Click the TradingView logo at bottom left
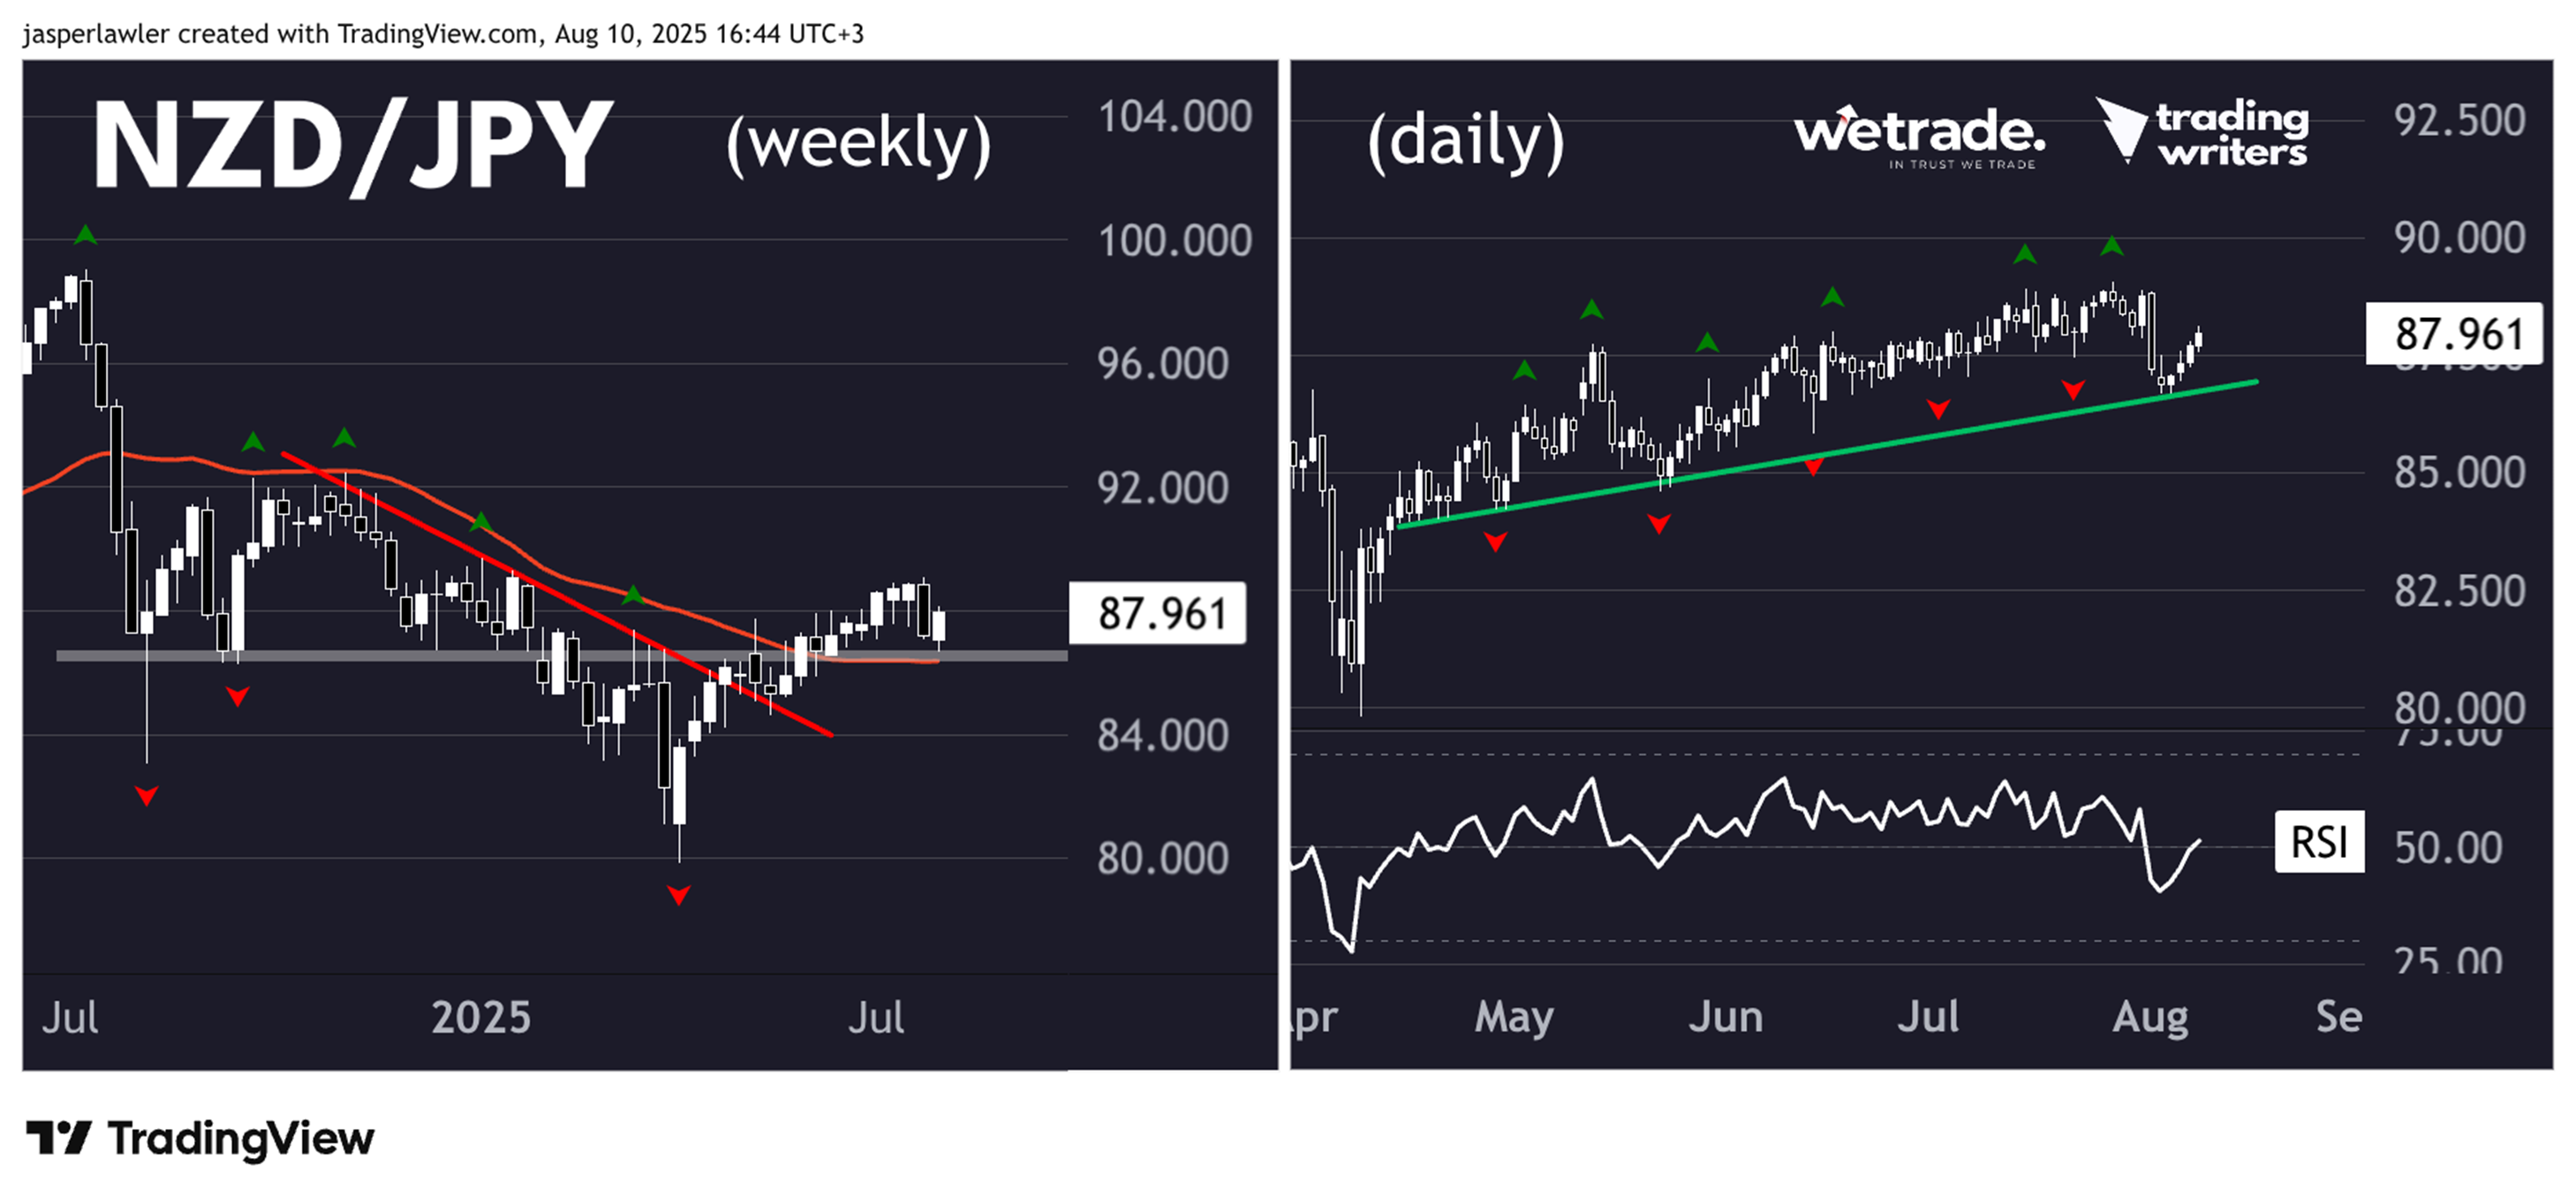Screen dimensions: 2576x1204 [x=200, y=1138]
